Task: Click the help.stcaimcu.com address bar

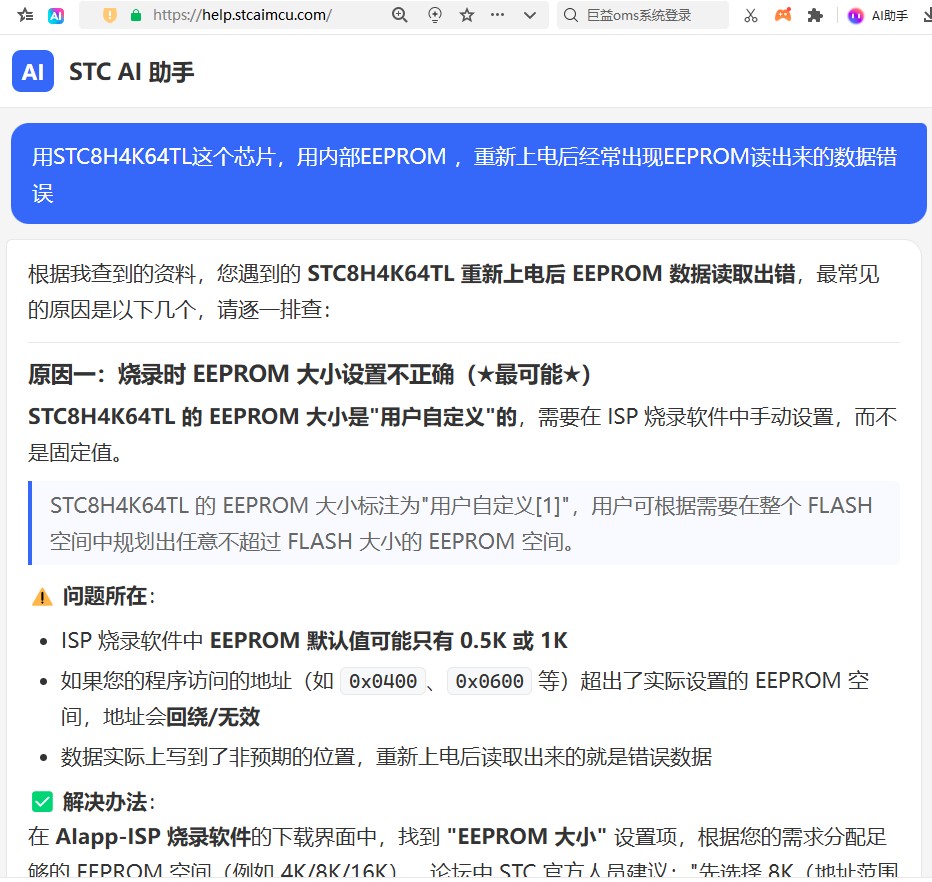Action: click(242, 15)
